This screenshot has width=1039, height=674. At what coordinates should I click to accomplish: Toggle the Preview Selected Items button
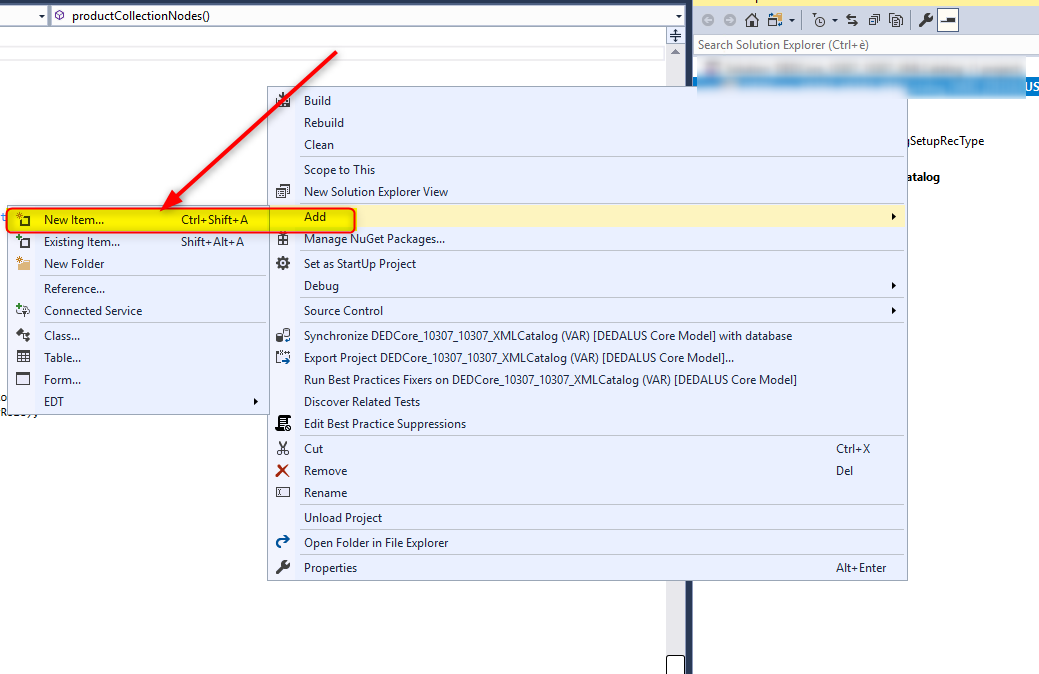[947, 19]
